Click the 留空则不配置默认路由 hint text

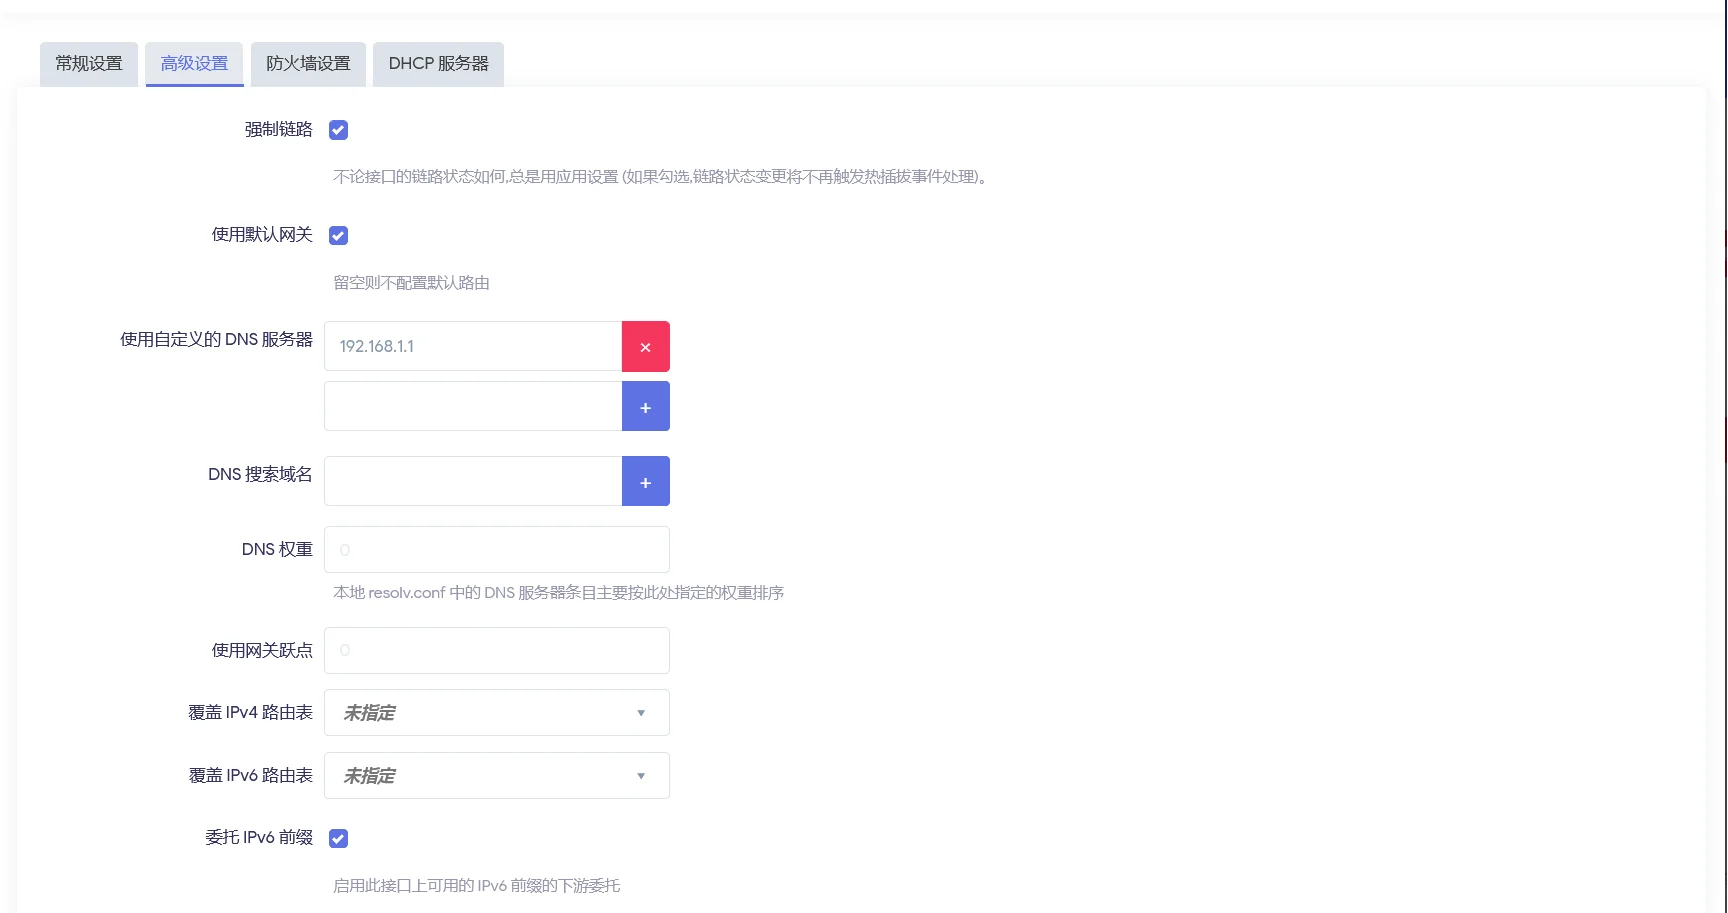[x=411, y=283]
